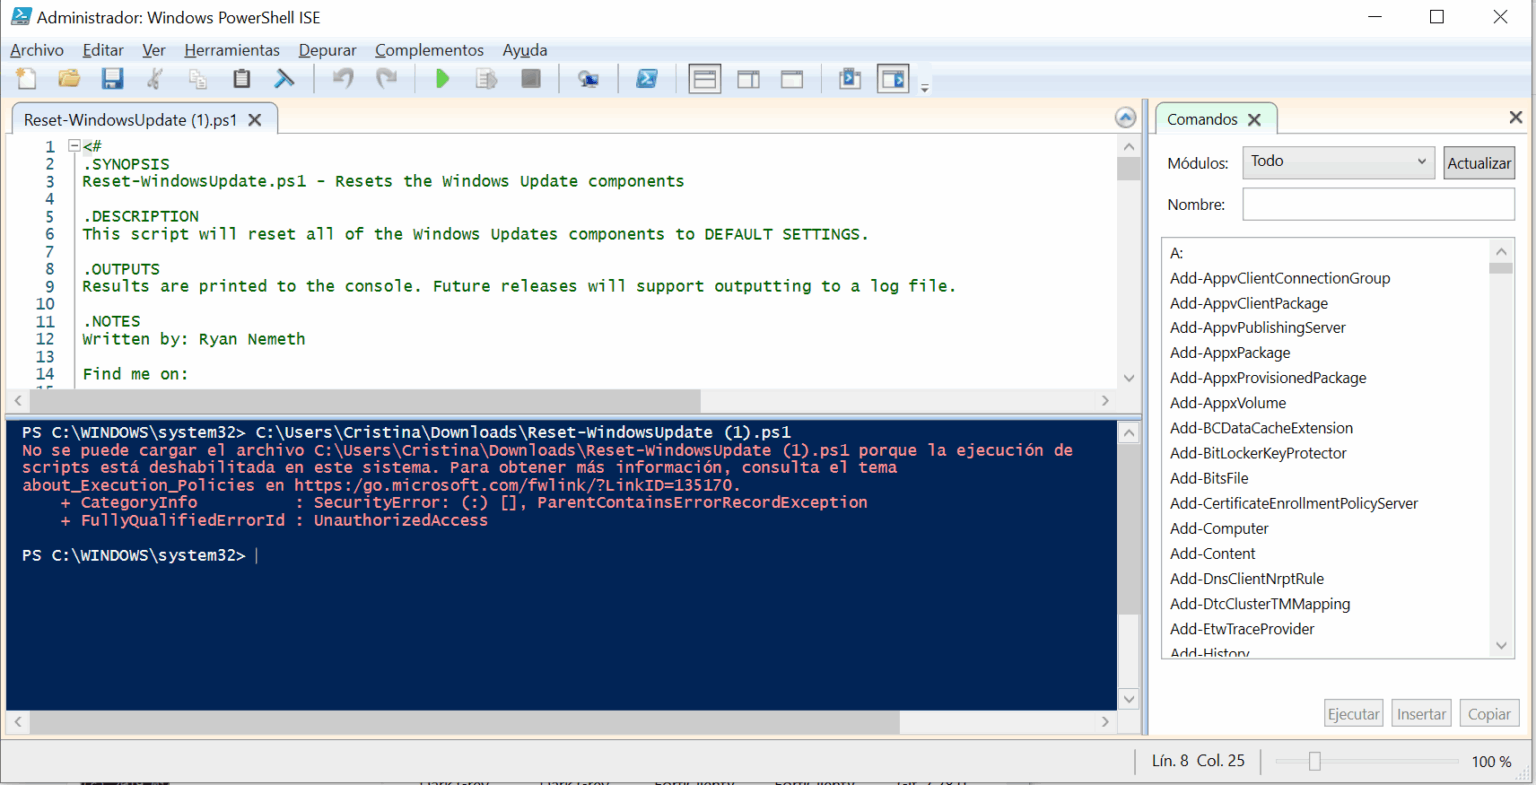Close the Reset-WindowsUpdate (1).ps1 tab
The height and width of the screenshot is (785, 1536).
pos(255,120)
